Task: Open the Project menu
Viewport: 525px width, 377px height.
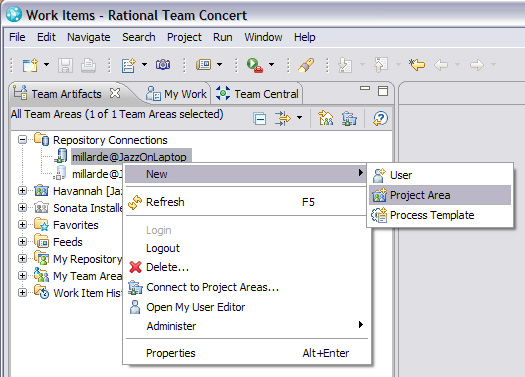Action: point(184,37)
